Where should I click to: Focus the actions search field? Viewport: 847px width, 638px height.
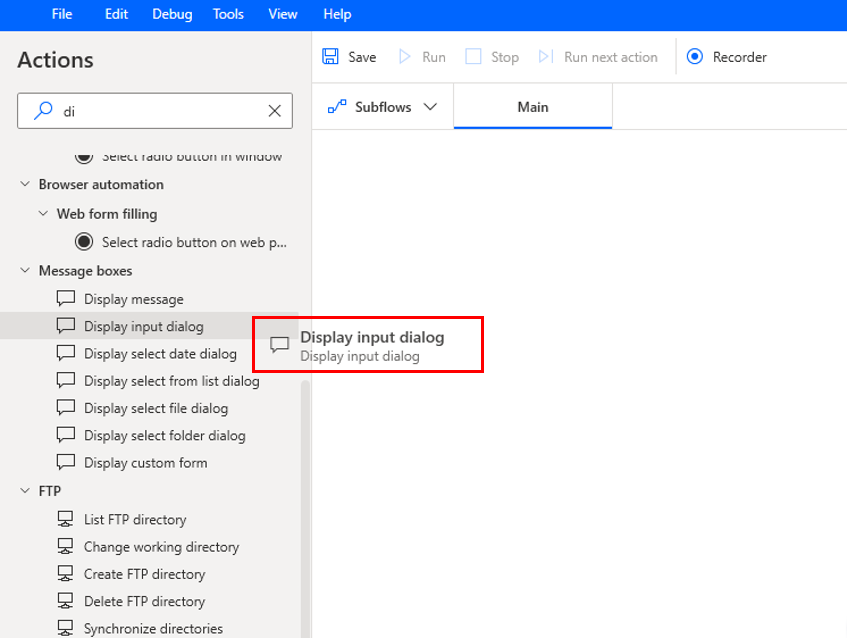click(x=155, y=111)
